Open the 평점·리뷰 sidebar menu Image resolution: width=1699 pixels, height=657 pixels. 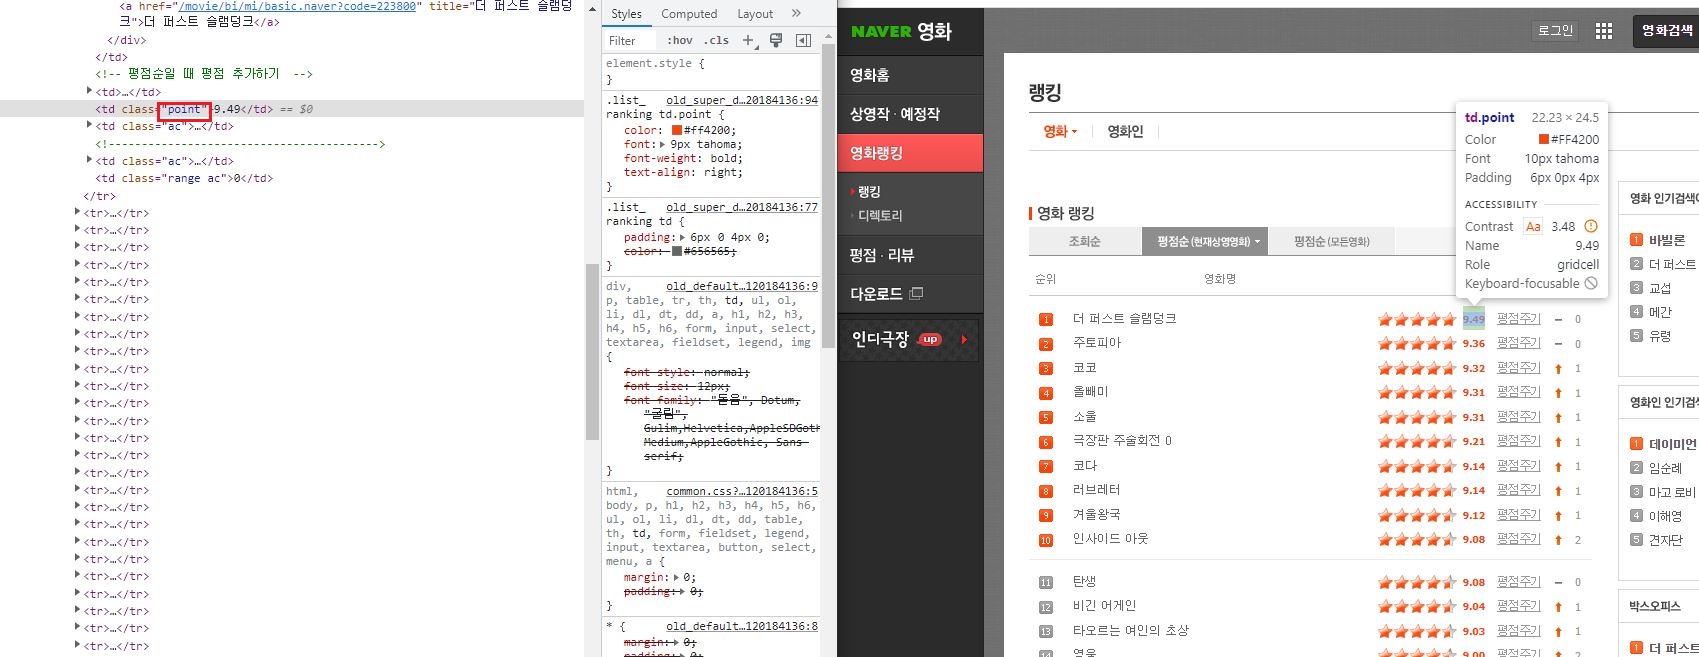911,255
